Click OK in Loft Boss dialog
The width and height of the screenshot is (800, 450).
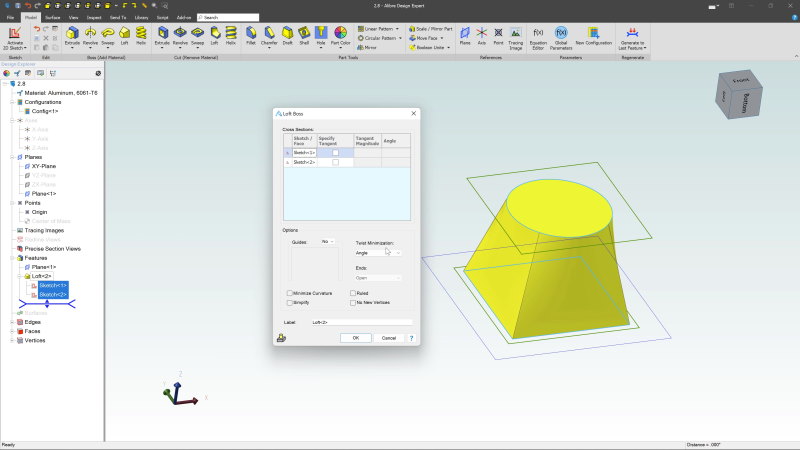click(x=355, y=338)
